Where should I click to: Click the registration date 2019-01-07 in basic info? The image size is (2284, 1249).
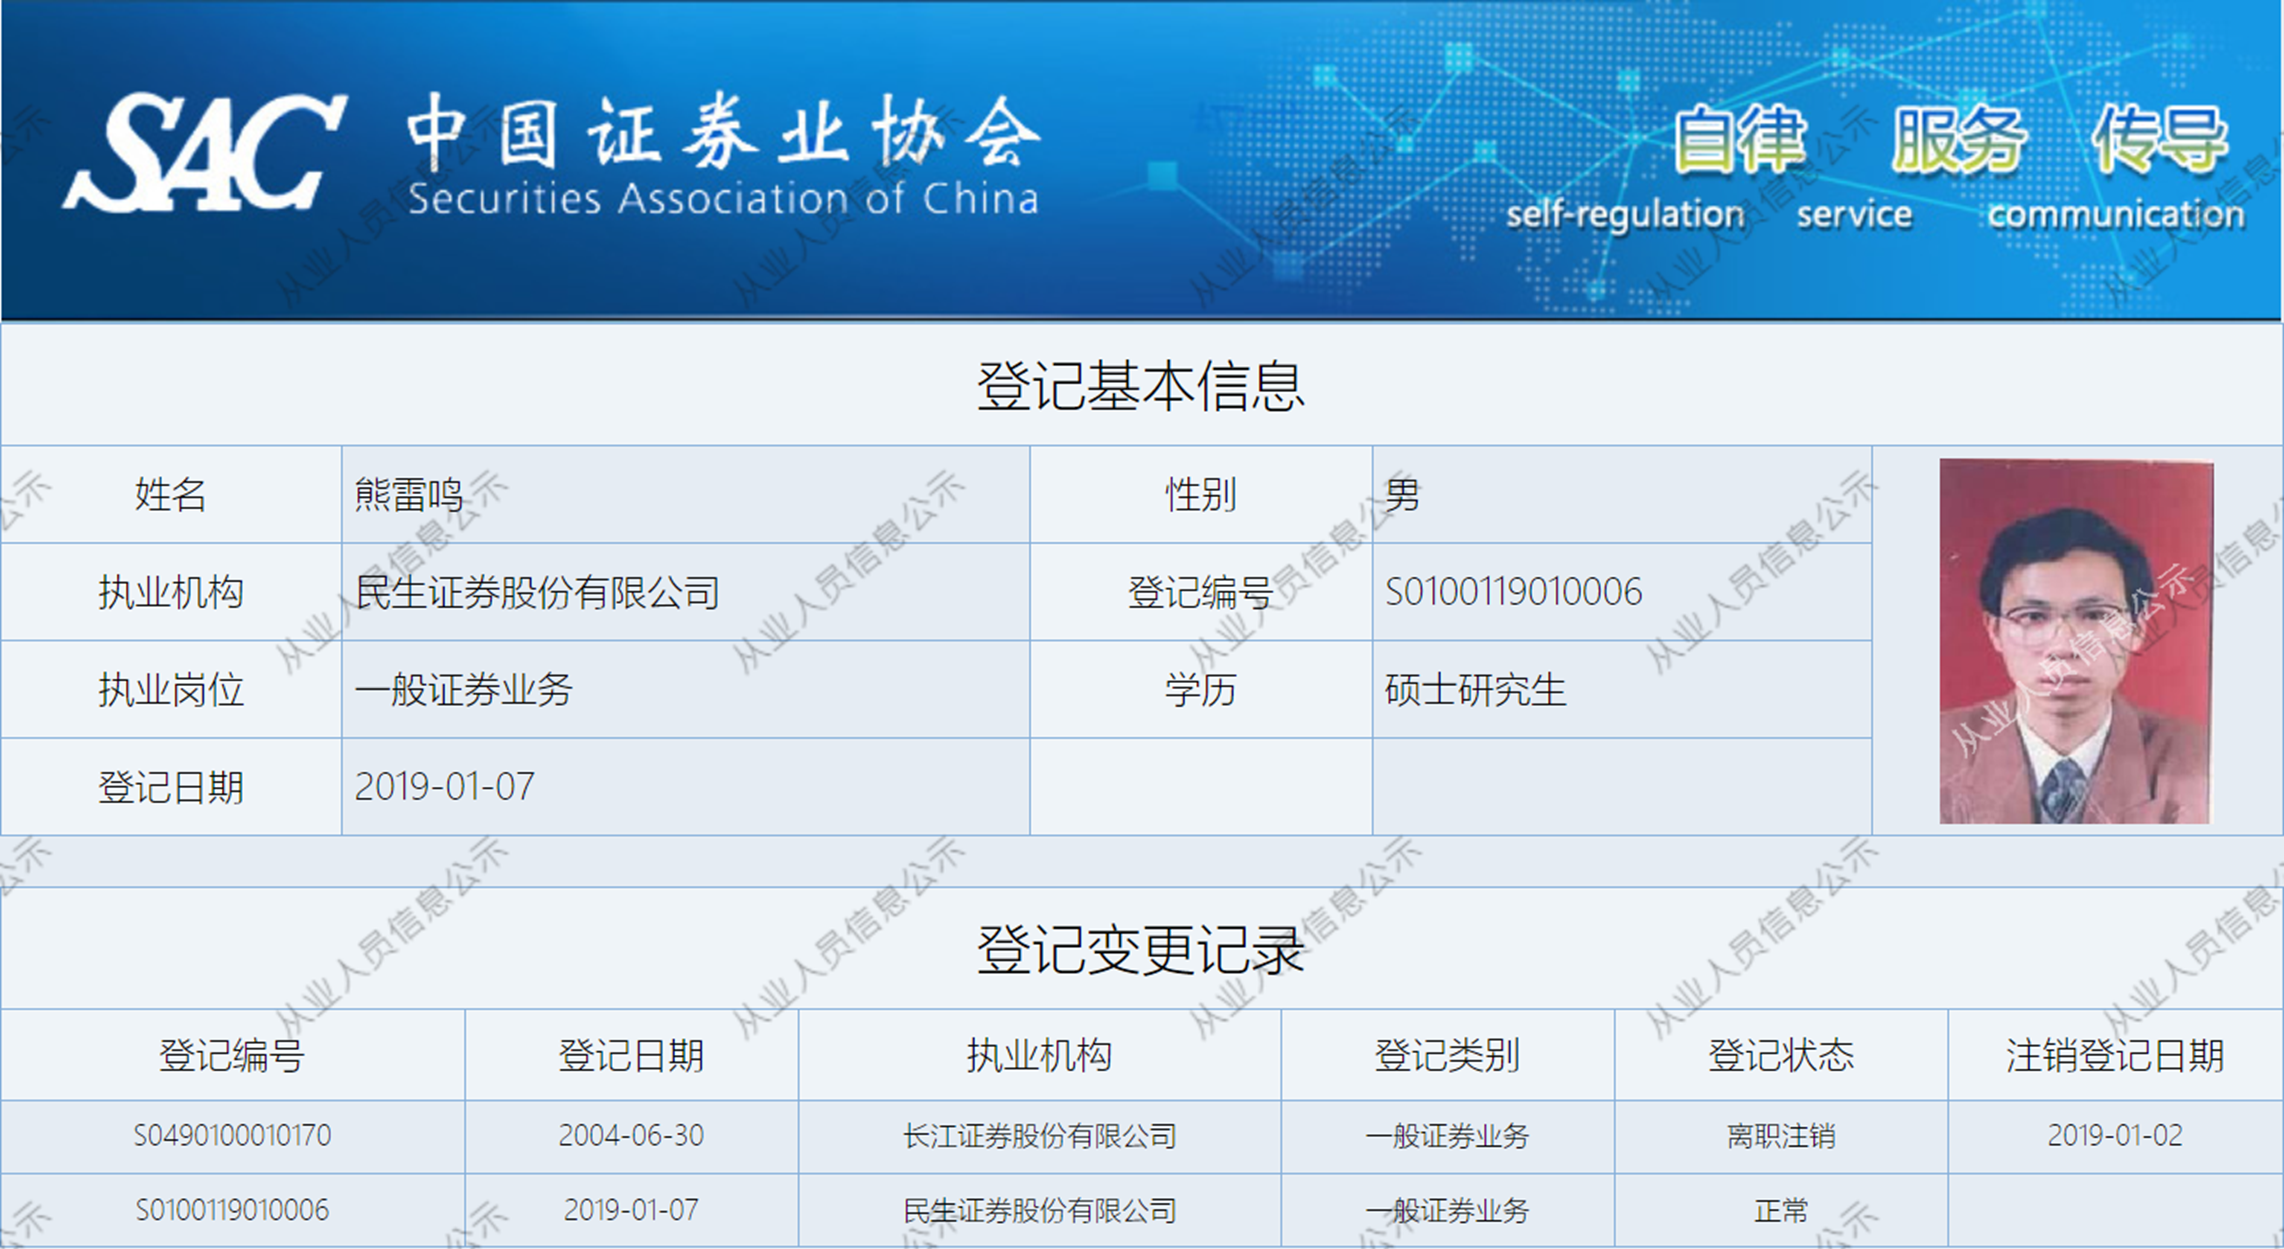444,787
